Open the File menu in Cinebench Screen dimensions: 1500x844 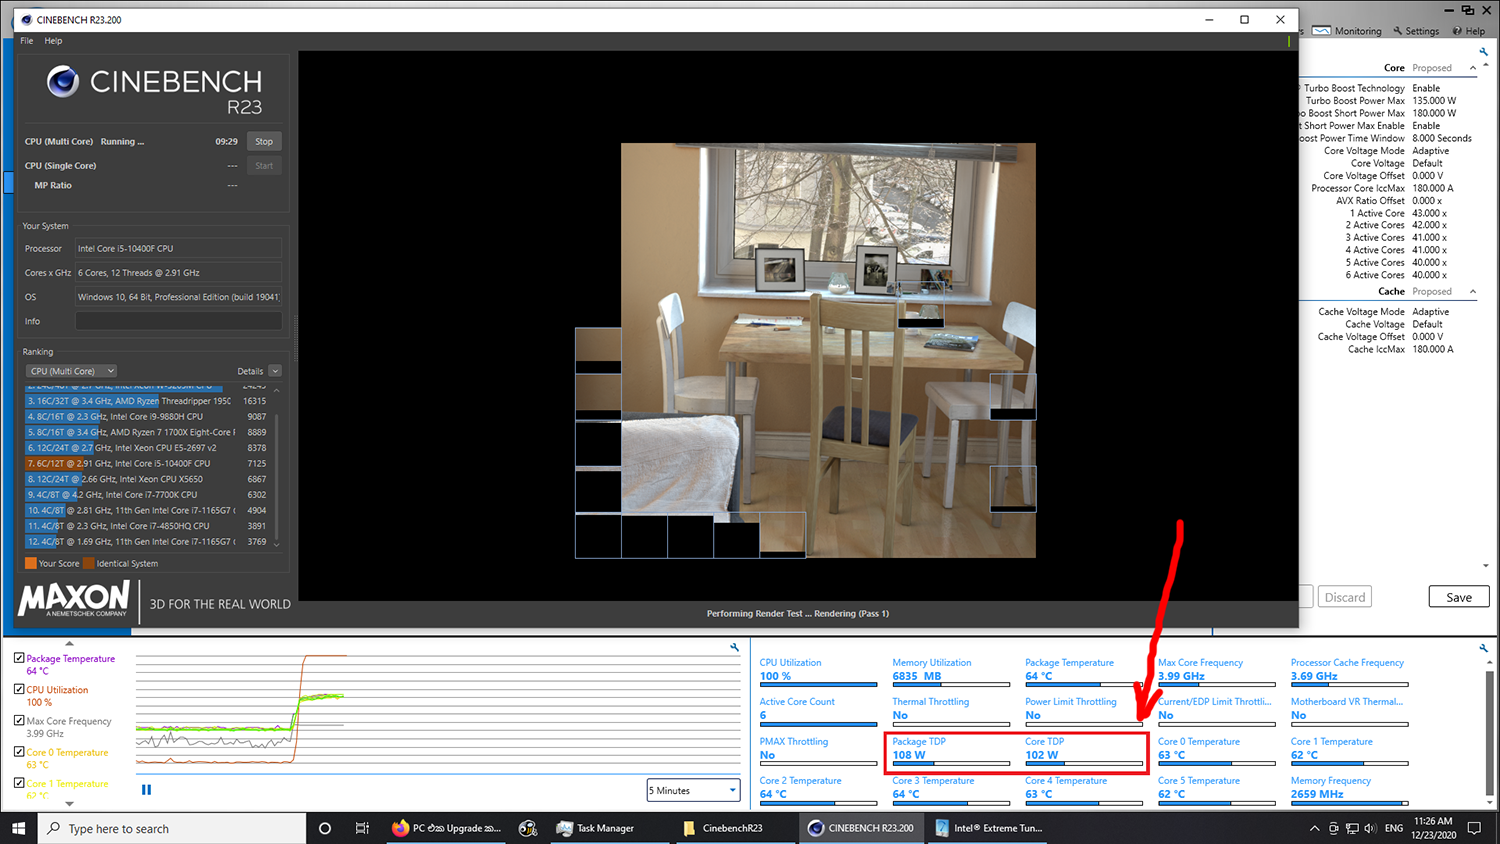point(26,41)
